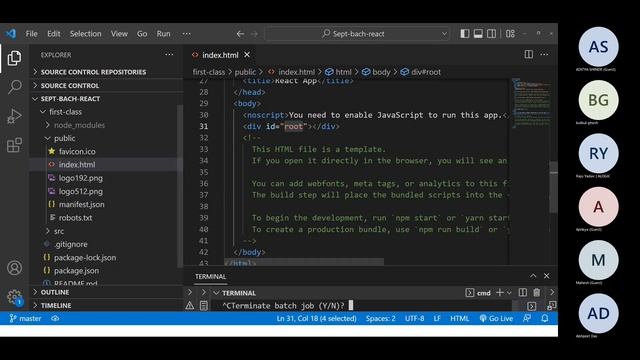
Task: Toggle the secondary side bar layout
Action: pyautogui.click(x=491, y=33)
